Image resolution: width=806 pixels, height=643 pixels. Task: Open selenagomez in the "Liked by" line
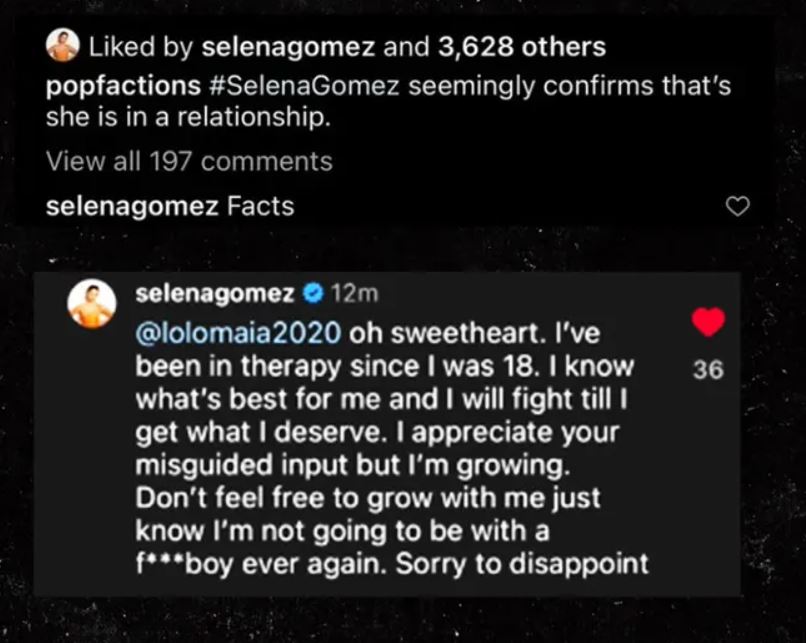coord(273,46)
